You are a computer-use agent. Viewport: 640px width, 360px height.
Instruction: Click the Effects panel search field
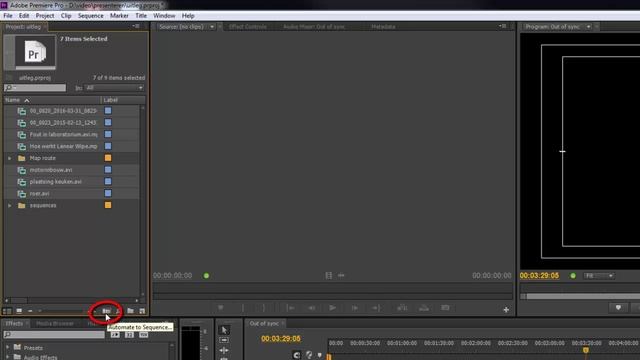point(54,335)
